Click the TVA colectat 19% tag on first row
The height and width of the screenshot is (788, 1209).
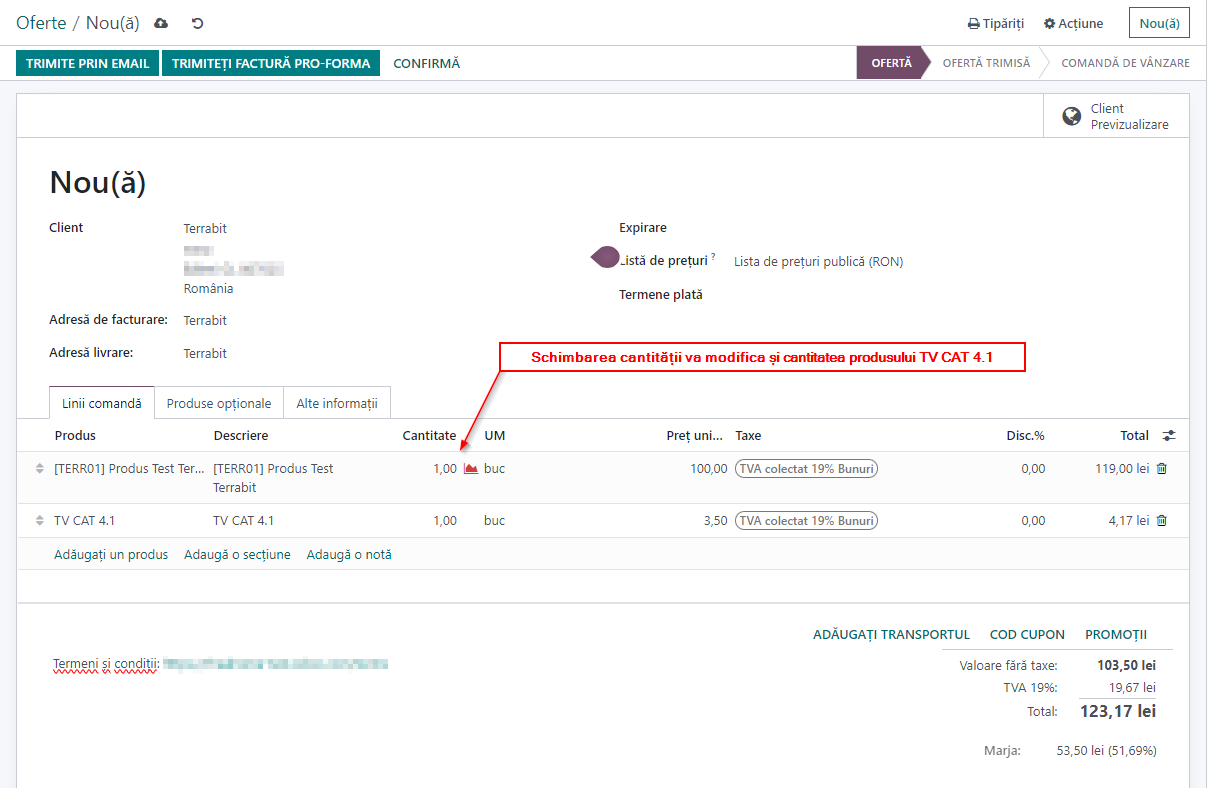pyautogui.click(x=806, y=469)
